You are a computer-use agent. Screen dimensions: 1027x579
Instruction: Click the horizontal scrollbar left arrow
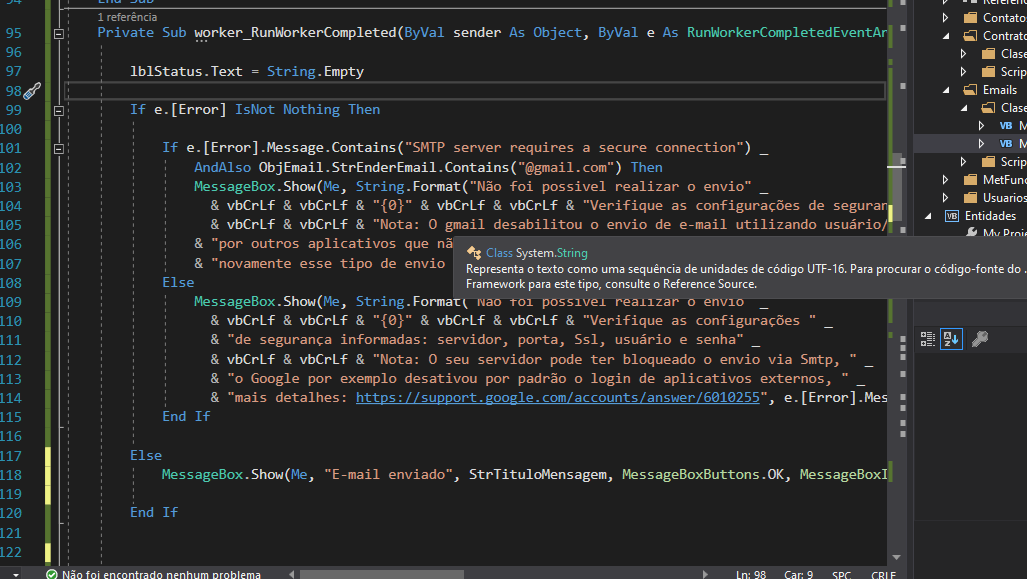click(x=291, y=574)
